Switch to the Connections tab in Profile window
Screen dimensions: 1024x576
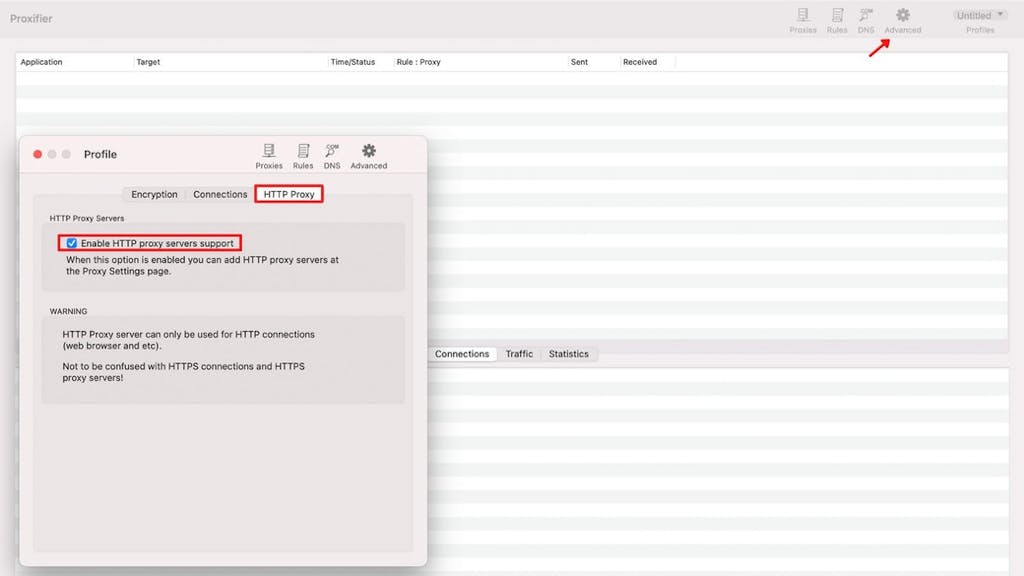[220, 195]
